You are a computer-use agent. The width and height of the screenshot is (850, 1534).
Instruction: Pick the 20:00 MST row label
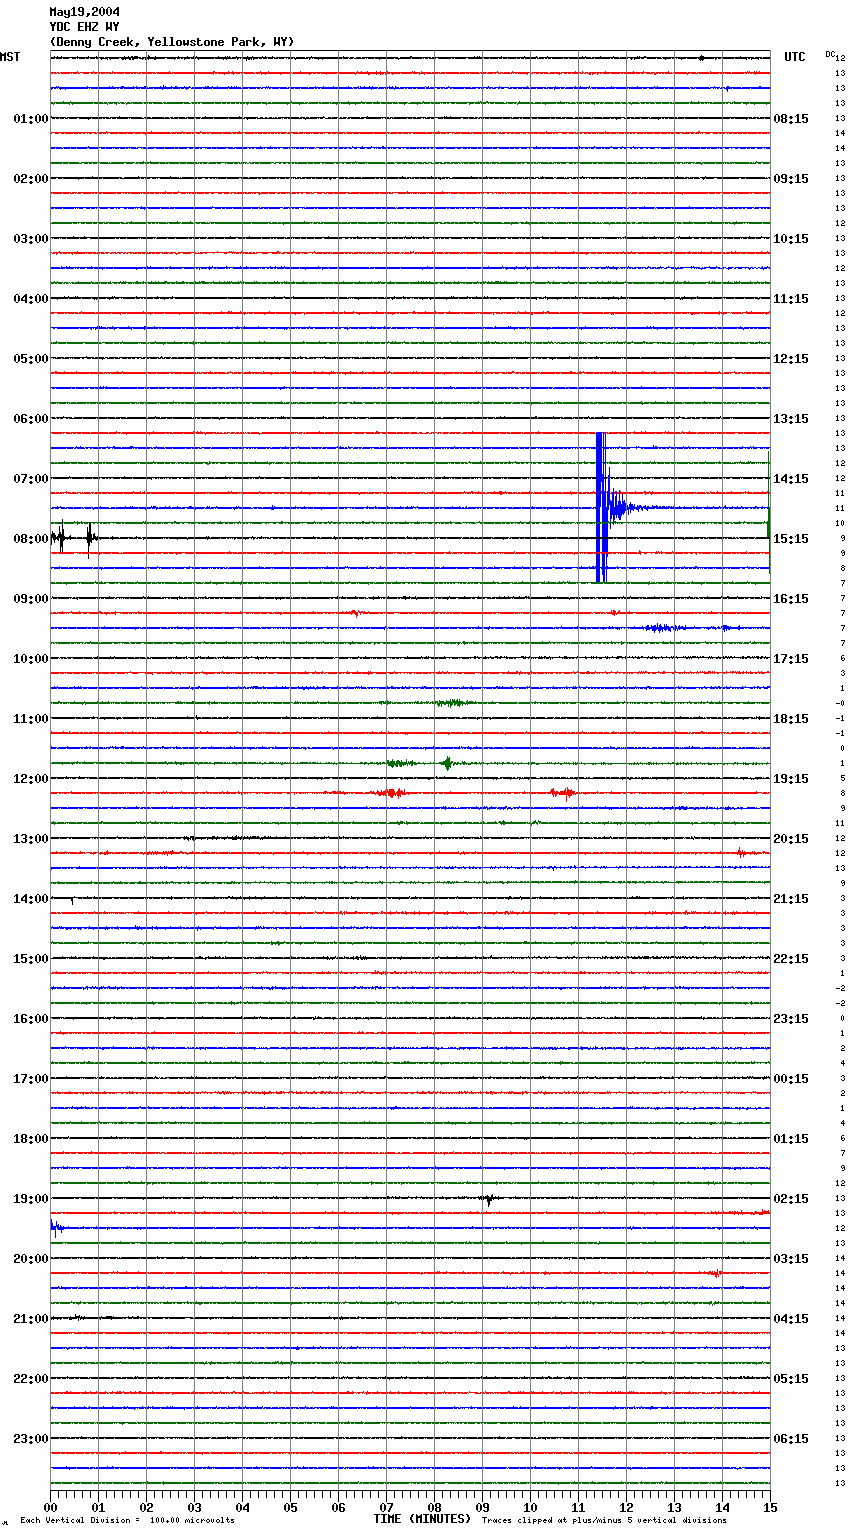tap(31, 1259)
